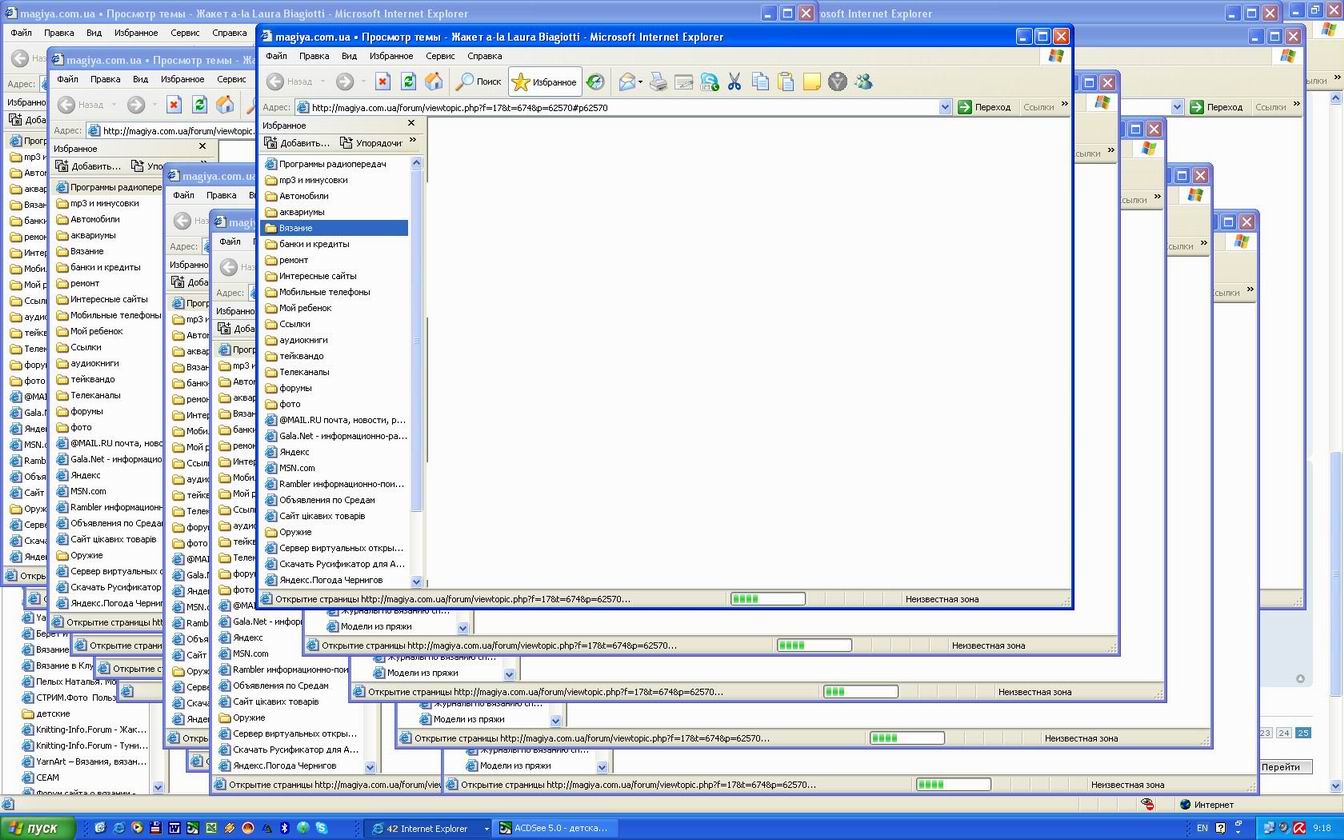
Task: Refresh the page via the green arrows icon in the front window
Action: pyautogui.click(x=408, y=82)
